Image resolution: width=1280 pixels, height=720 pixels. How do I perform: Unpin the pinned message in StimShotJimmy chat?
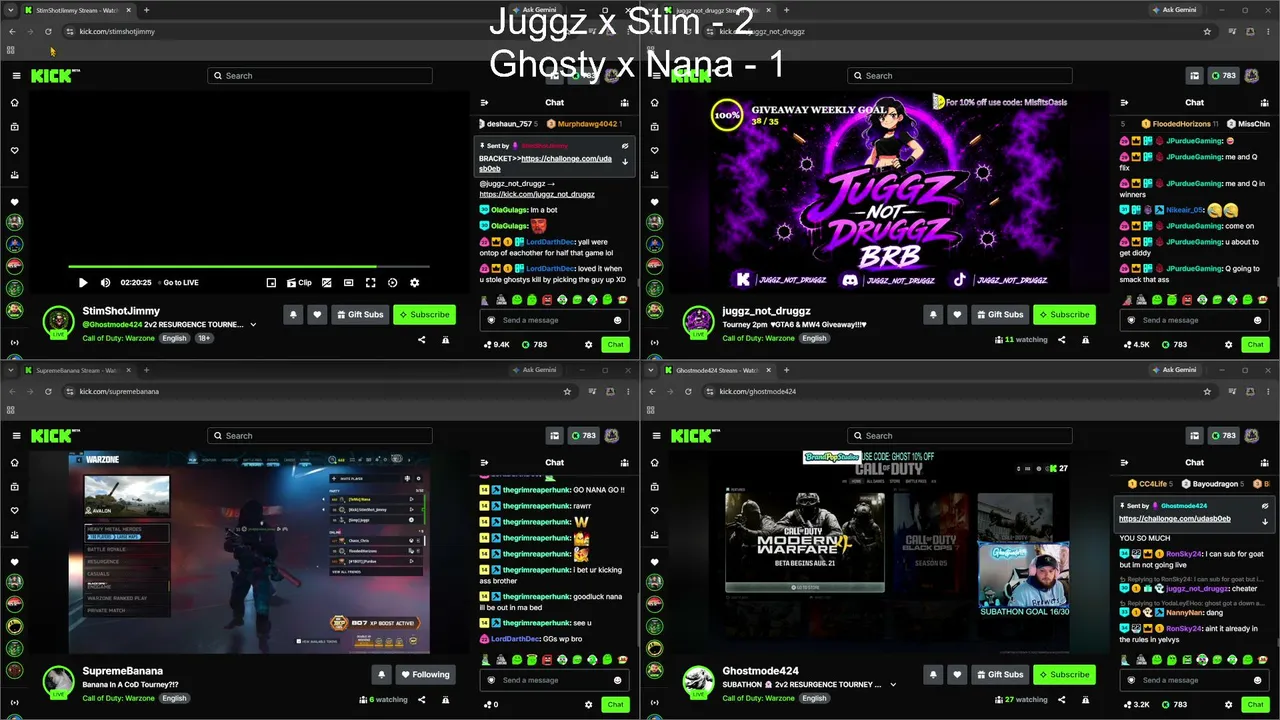click(x=625, y=146)
